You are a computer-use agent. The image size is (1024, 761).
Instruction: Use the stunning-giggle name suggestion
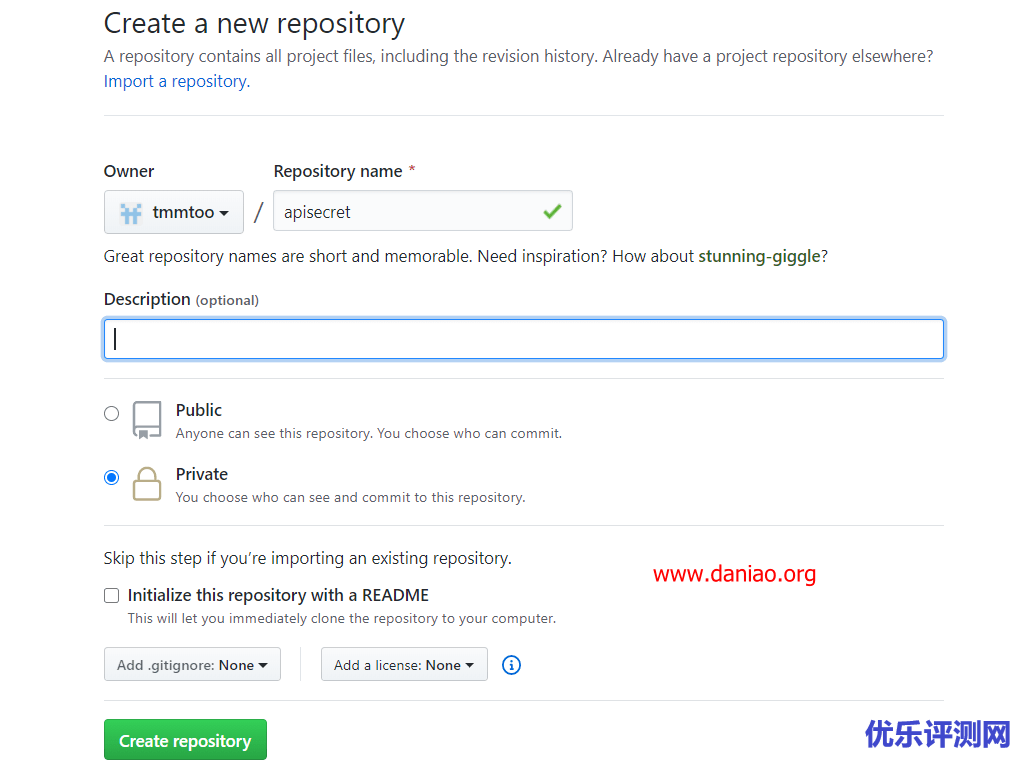click(x=759, y=256)
